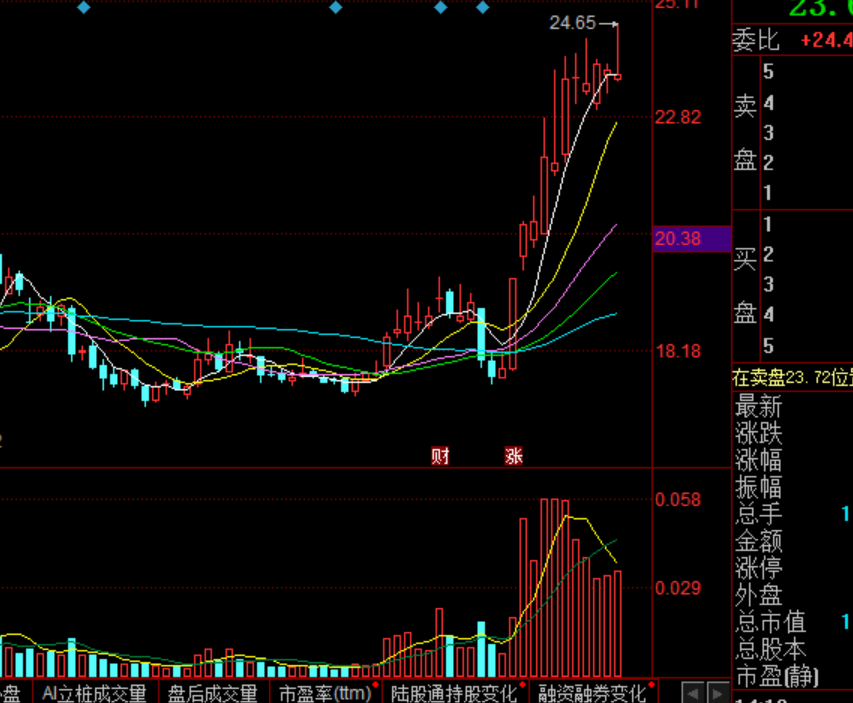
Task: Click the 在卖盘23.72位 order message
Action: click(x=793, y=378)
